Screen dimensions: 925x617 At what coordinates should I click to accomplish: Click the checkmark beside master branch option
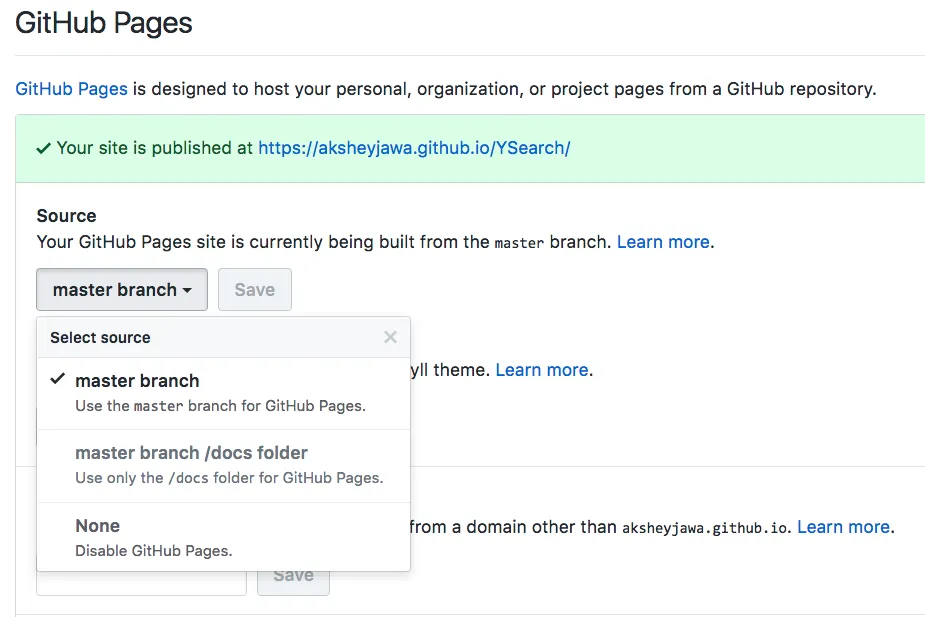point(58,380)
